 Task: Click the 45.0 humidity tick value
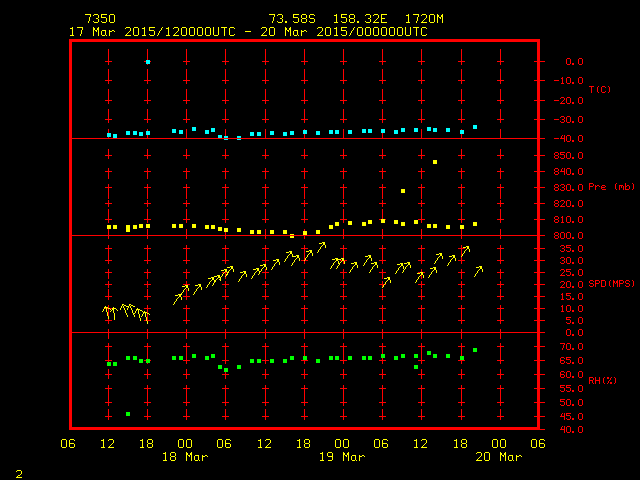(x=567, y=416)
